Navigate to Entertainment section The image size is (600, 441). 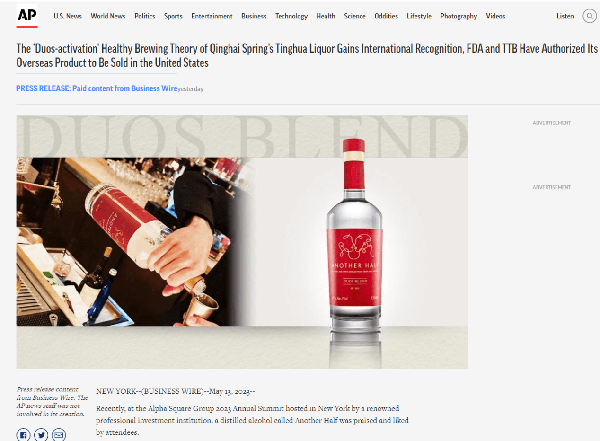point(212,16)
